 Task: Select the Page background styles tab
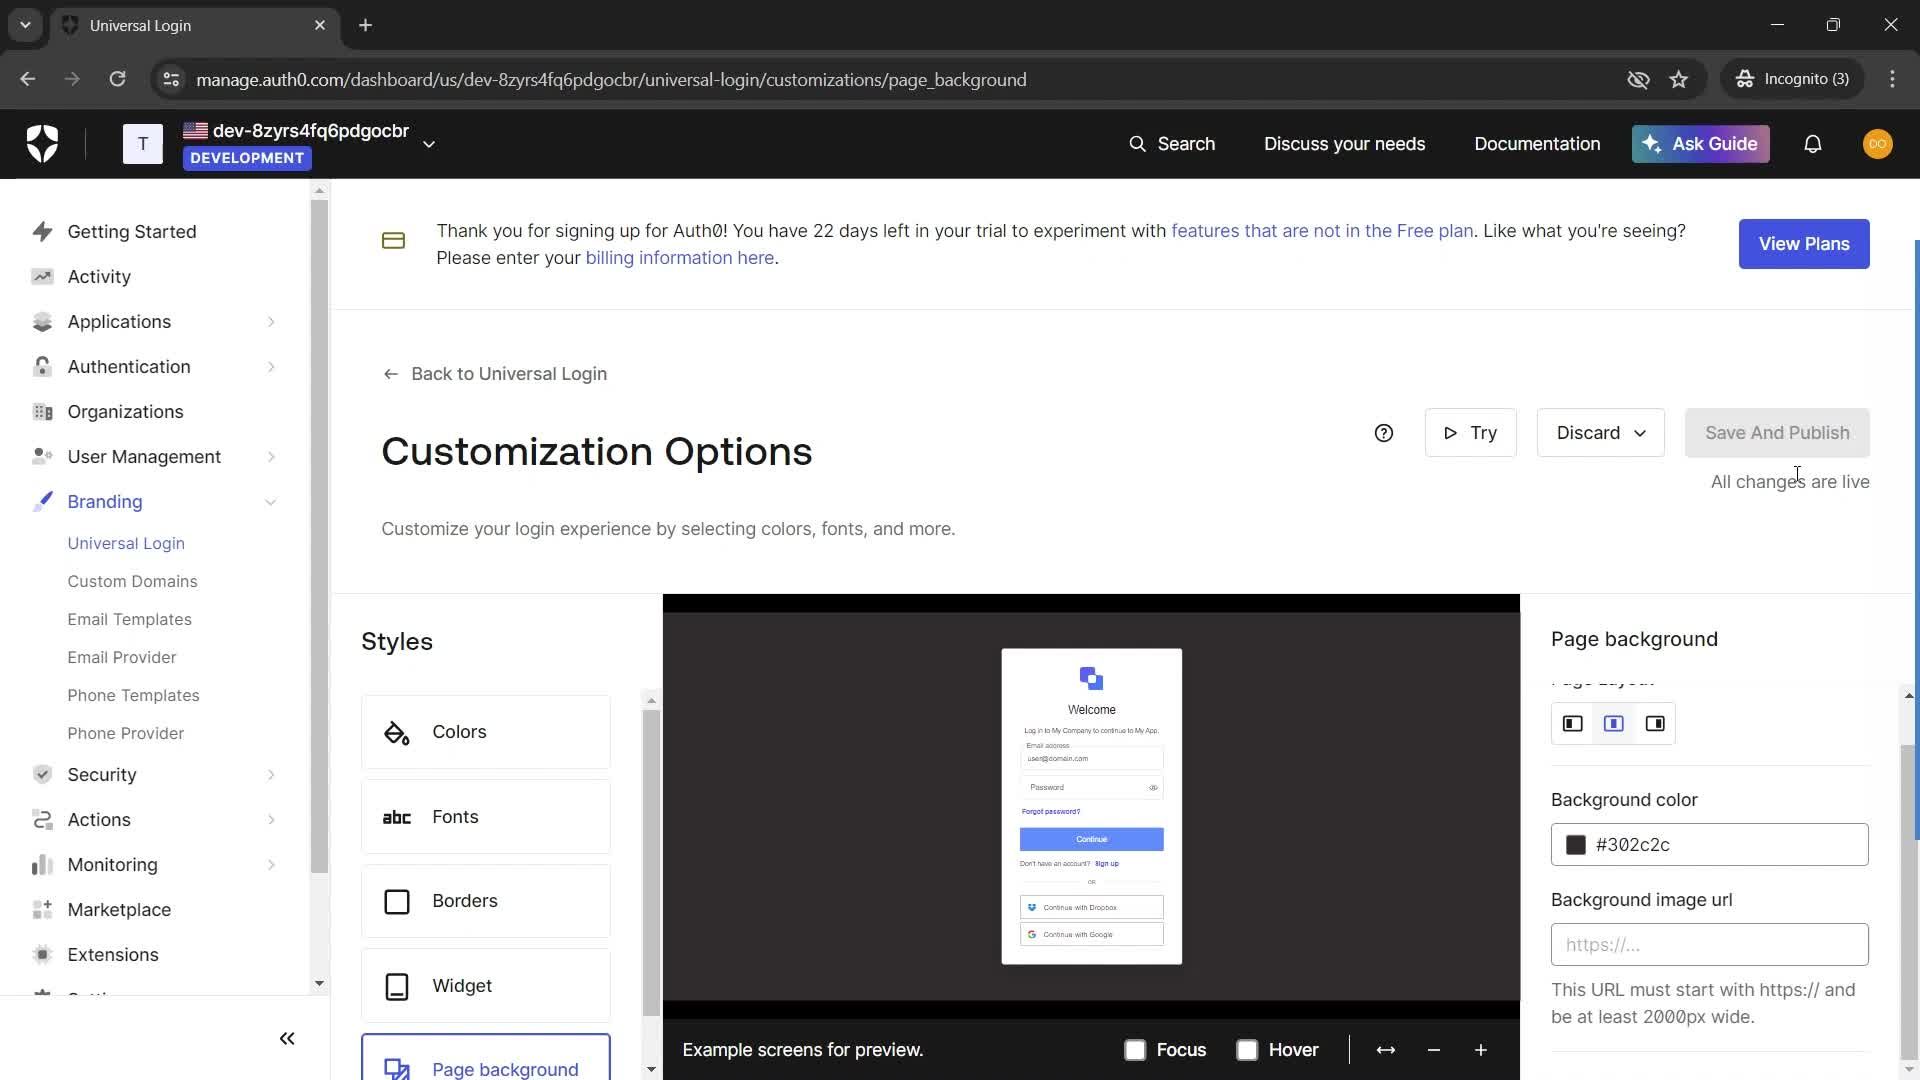coord(486,1058)
